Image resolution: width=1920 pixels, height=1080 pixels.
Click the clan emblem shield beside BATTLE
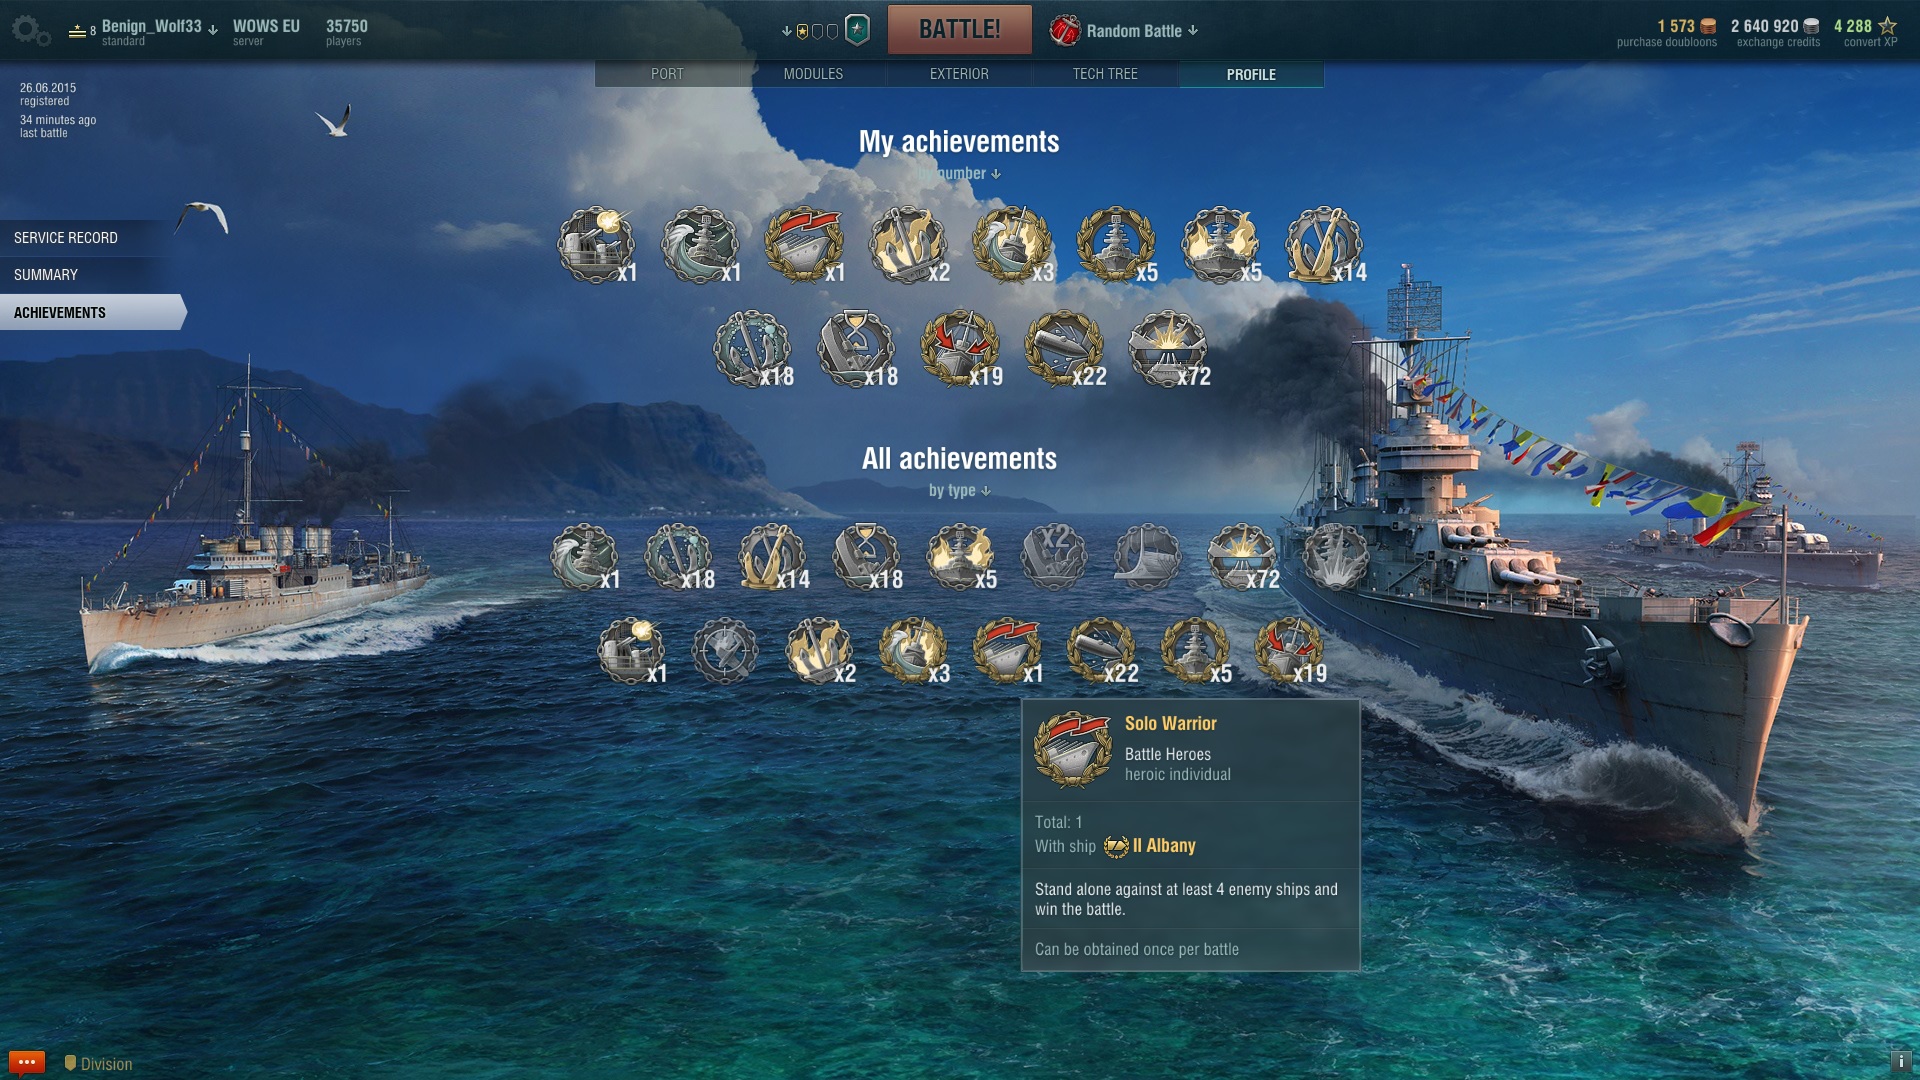[857, 30]
